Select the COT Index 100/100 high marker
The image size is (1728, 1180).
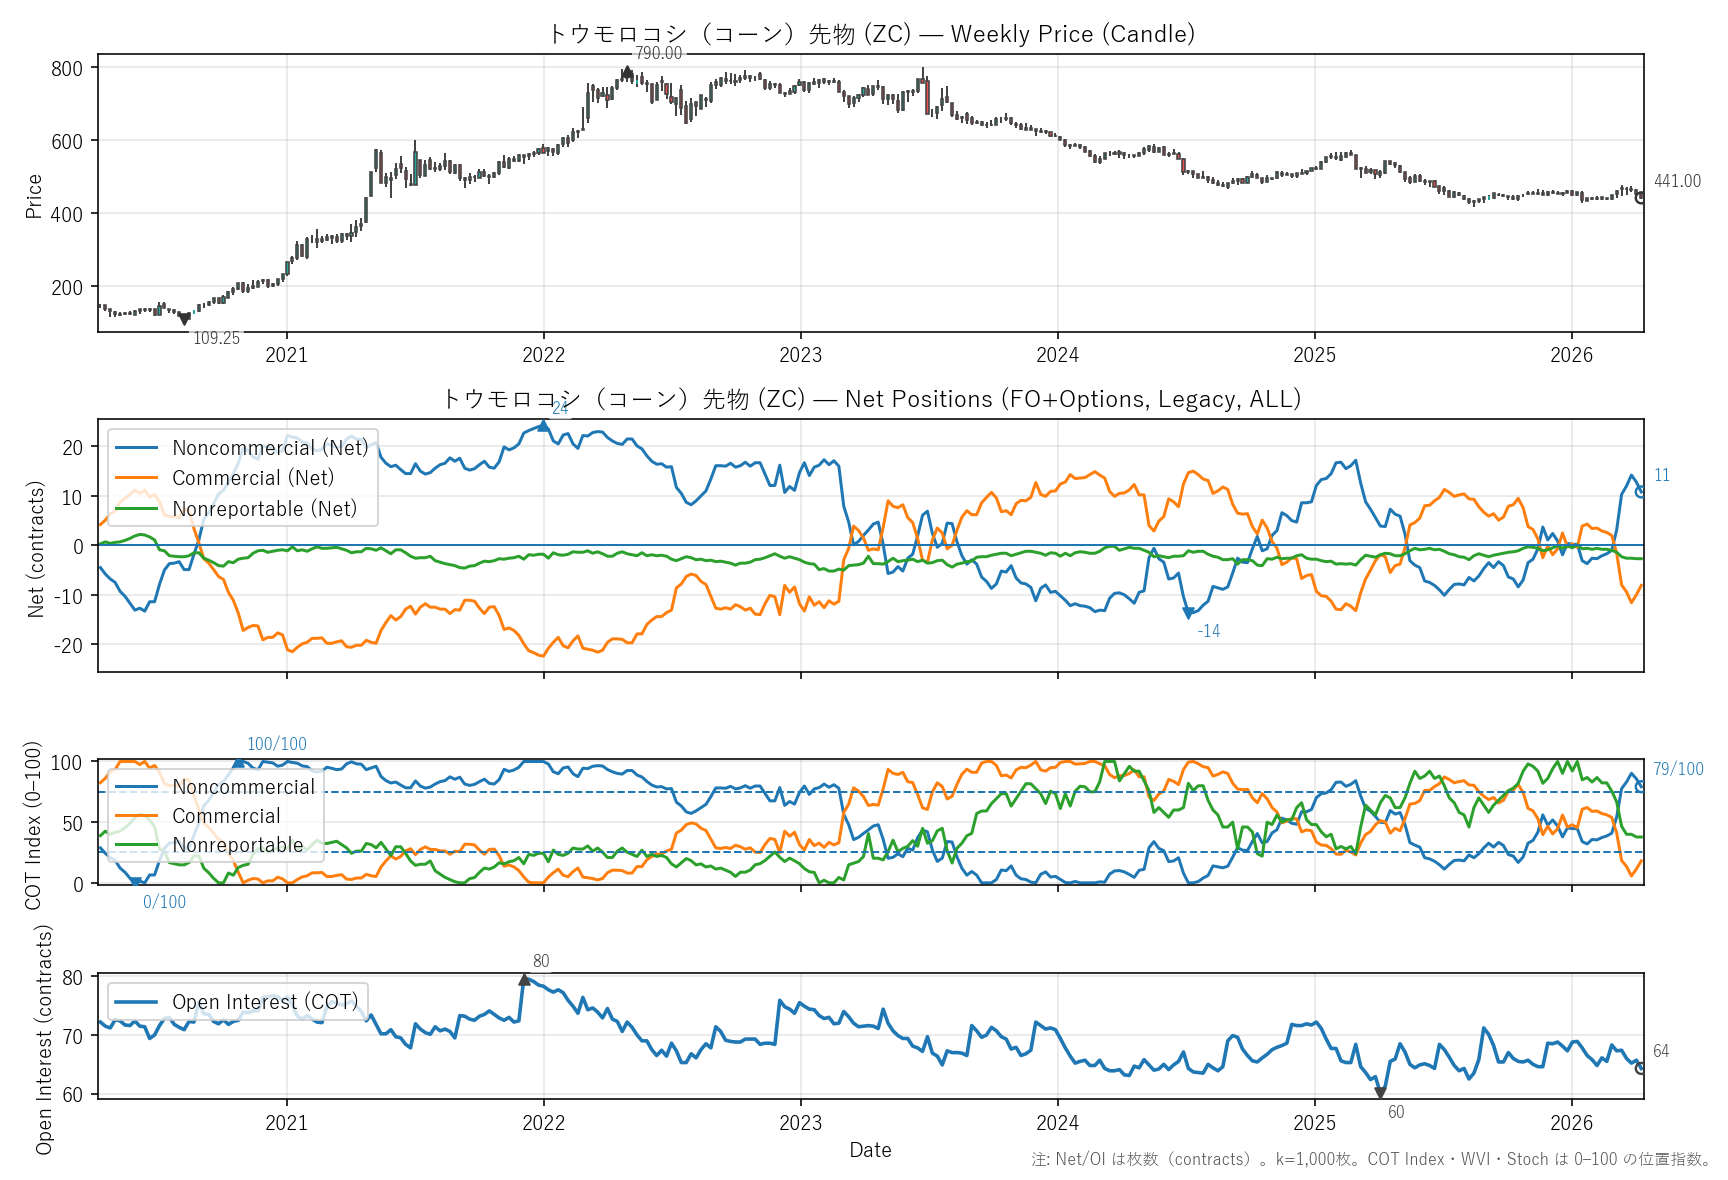tap(238, 763)
